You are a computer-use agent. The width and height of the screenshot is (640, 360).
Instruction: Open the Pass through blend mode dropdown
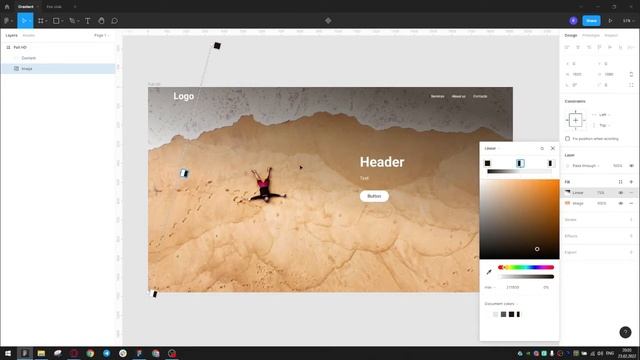(586, 166)
